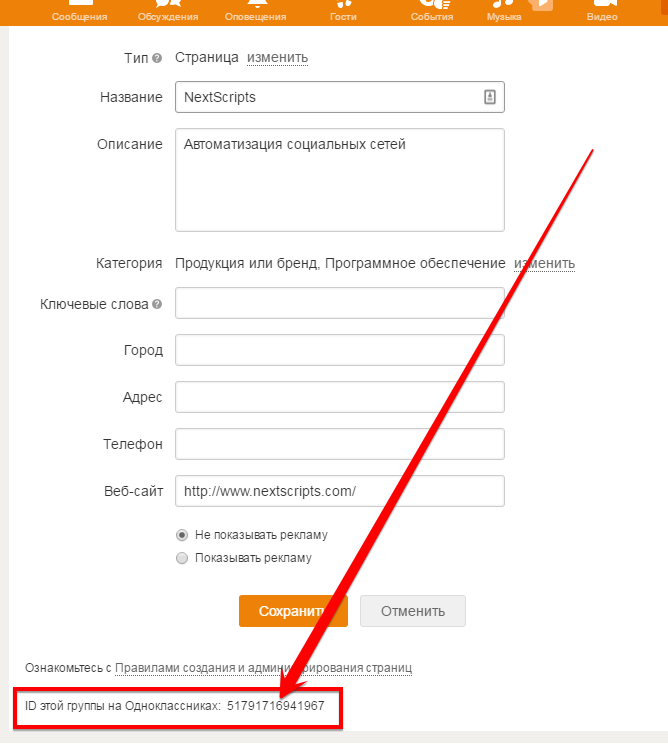Click the Страница type value text
The image size is (668, 746).
206,58
